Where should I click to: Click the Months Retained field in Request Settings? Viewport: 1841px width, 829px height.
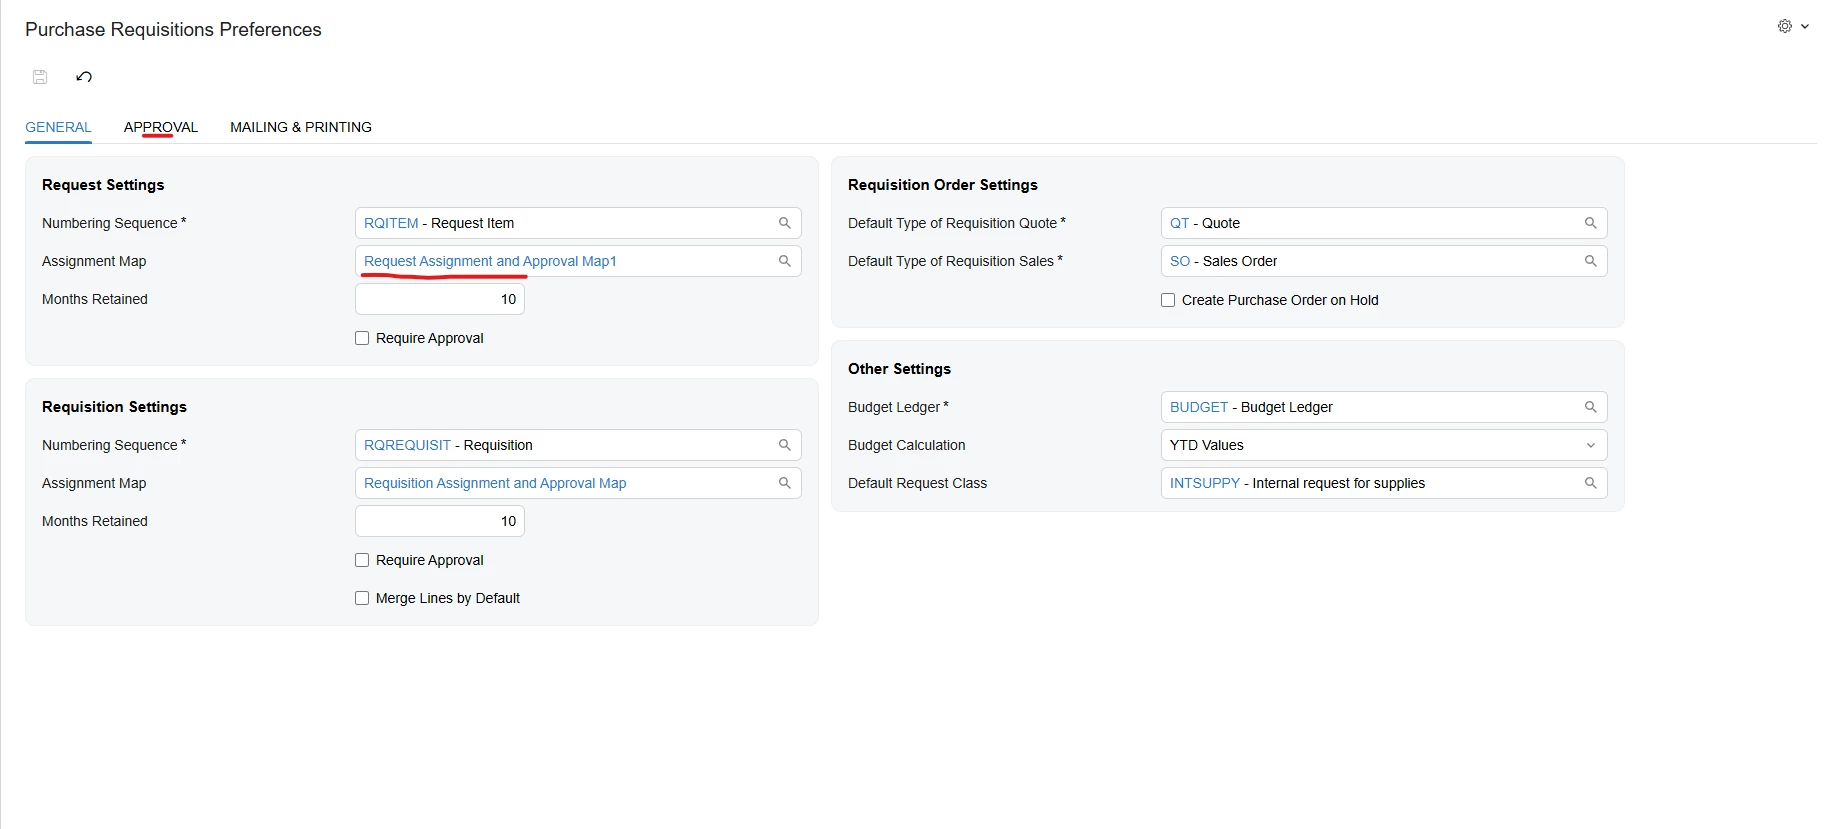pos(440,299)
